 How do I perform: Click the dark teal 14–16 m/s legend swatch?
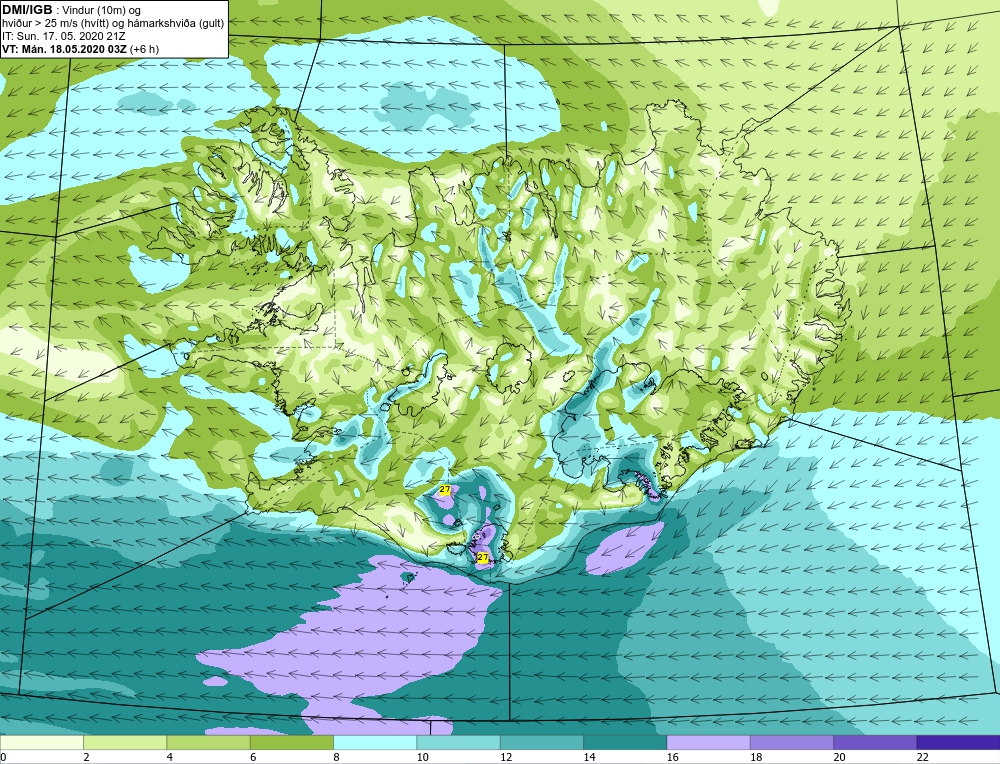click(625, 742)
